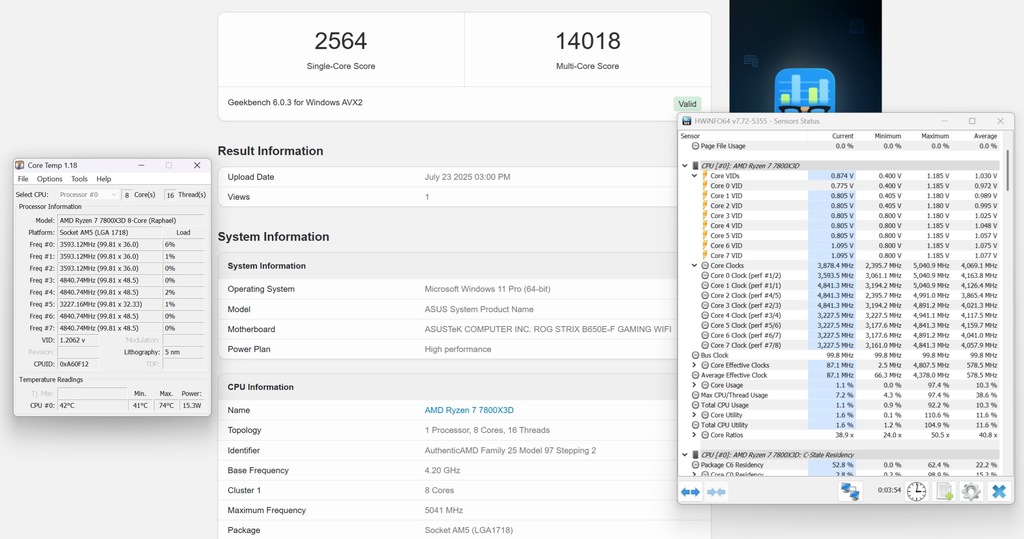Click the greyed collapse-columns arrows in HWiNFO

coord(716,491)
